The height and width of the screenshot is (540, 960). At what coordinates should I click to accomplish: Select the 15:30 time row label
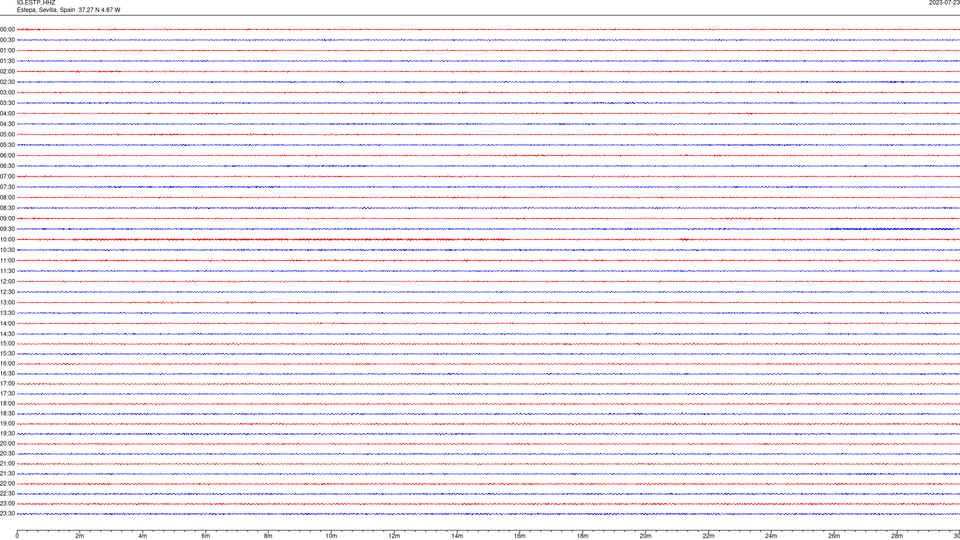point(7,354)
